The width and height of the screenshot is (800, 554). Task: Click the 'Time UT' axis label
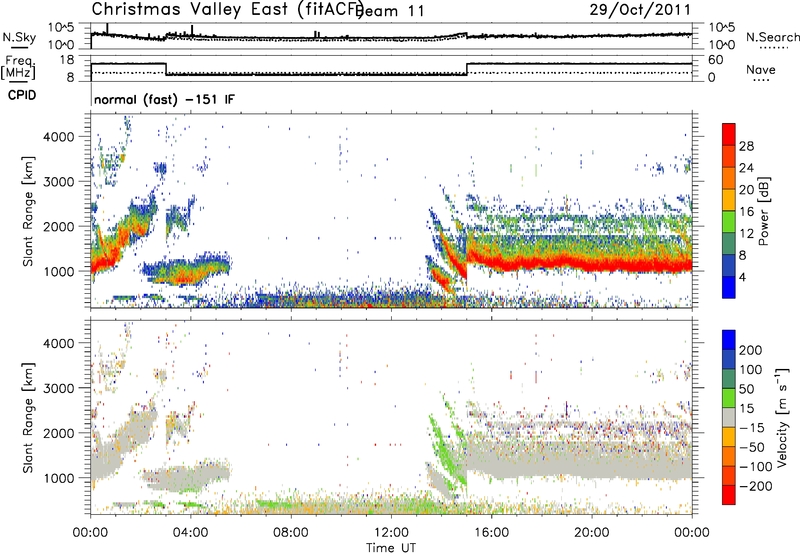[x=391, y=548]
